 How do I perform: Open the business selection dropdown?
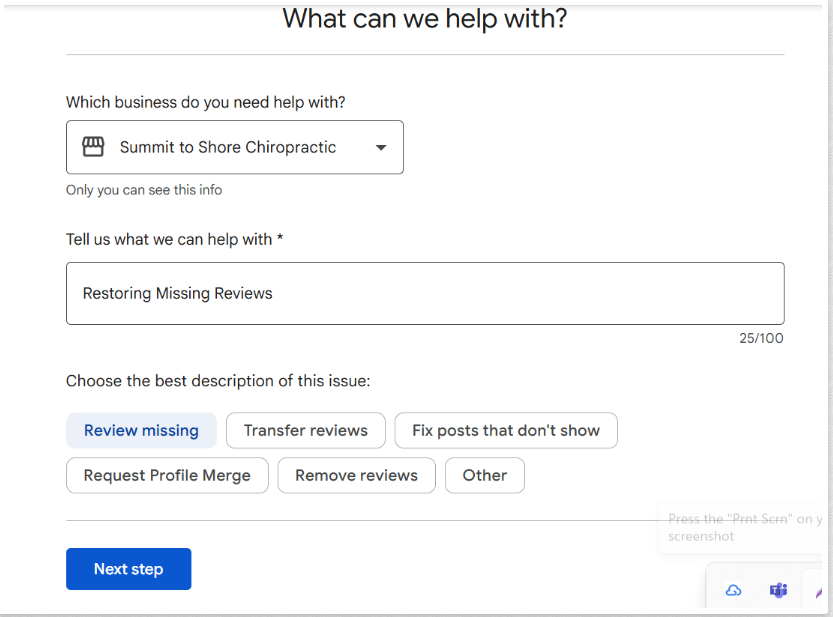click(x=234, y=147)
